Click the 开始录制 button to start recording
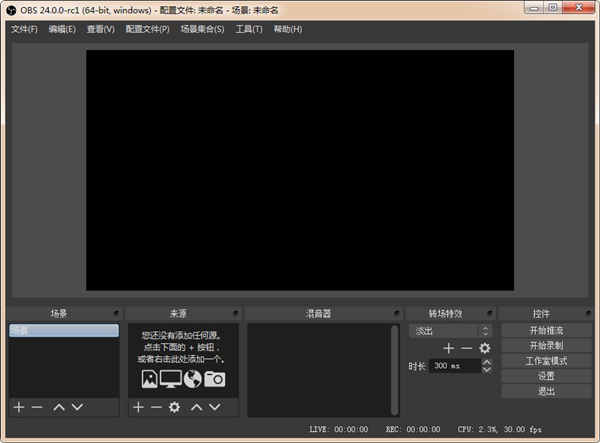The height and width of the screenshot is (443, 600). point(547,346)
